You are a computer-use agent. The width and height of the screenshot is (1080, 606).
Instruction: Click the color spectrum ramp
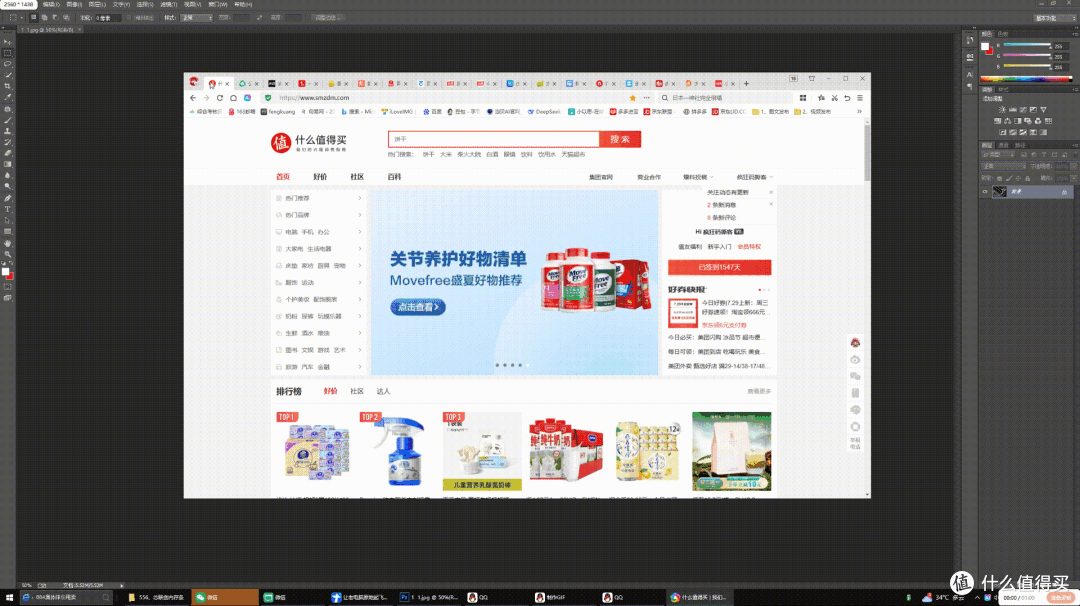click(1026, 79)
